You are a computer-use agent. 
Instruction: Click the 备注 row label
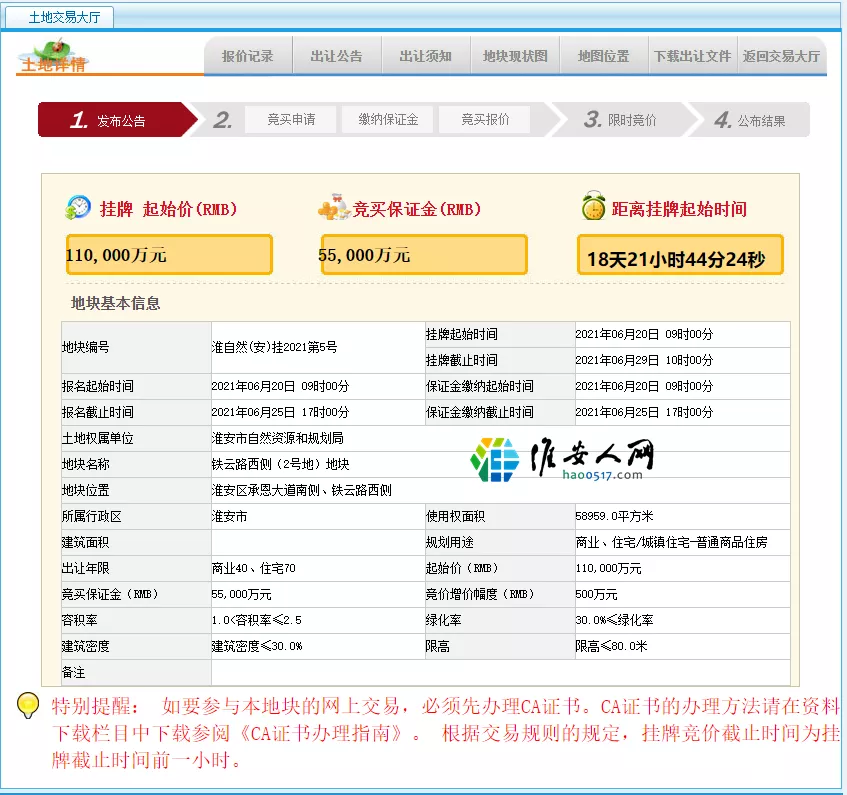click(x=73, y=672)
